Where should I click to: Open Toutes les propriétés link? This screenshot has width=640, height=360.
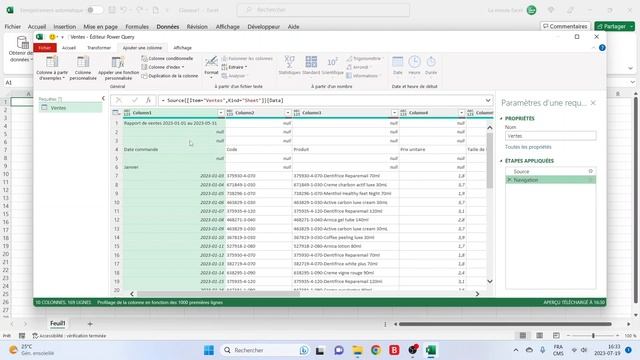tap(528, 147)
